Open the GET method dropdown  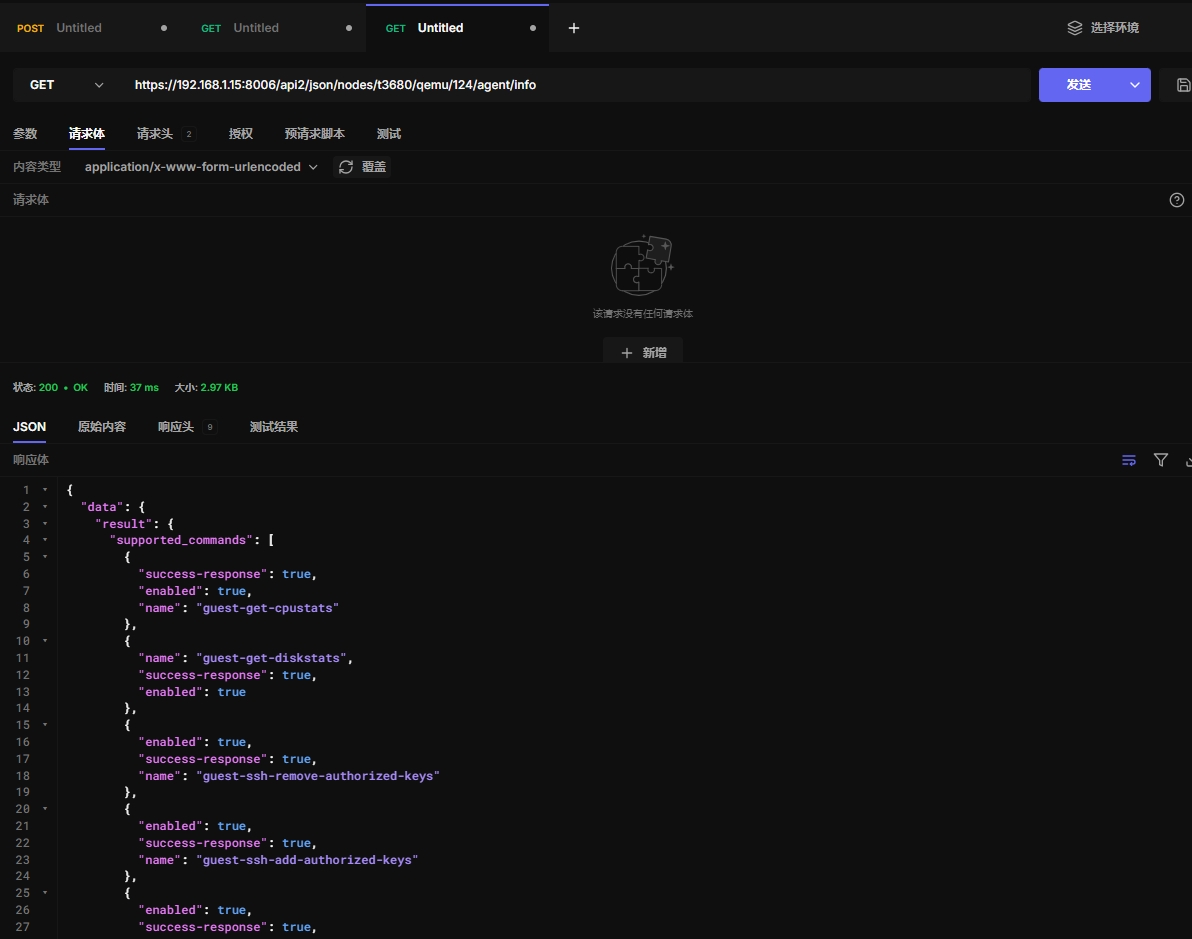[67, 85]
